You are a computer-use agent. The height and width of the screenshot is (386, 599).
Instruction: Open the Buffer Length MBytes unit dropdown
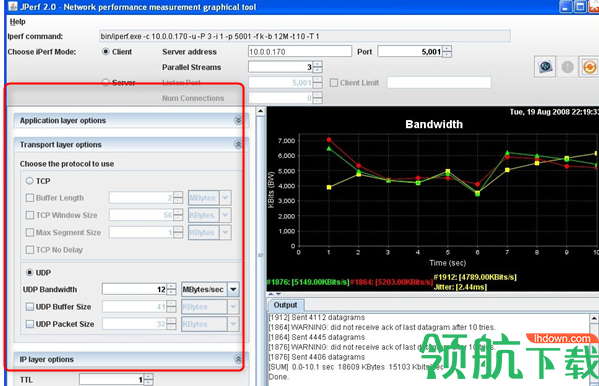coord(225,198)
